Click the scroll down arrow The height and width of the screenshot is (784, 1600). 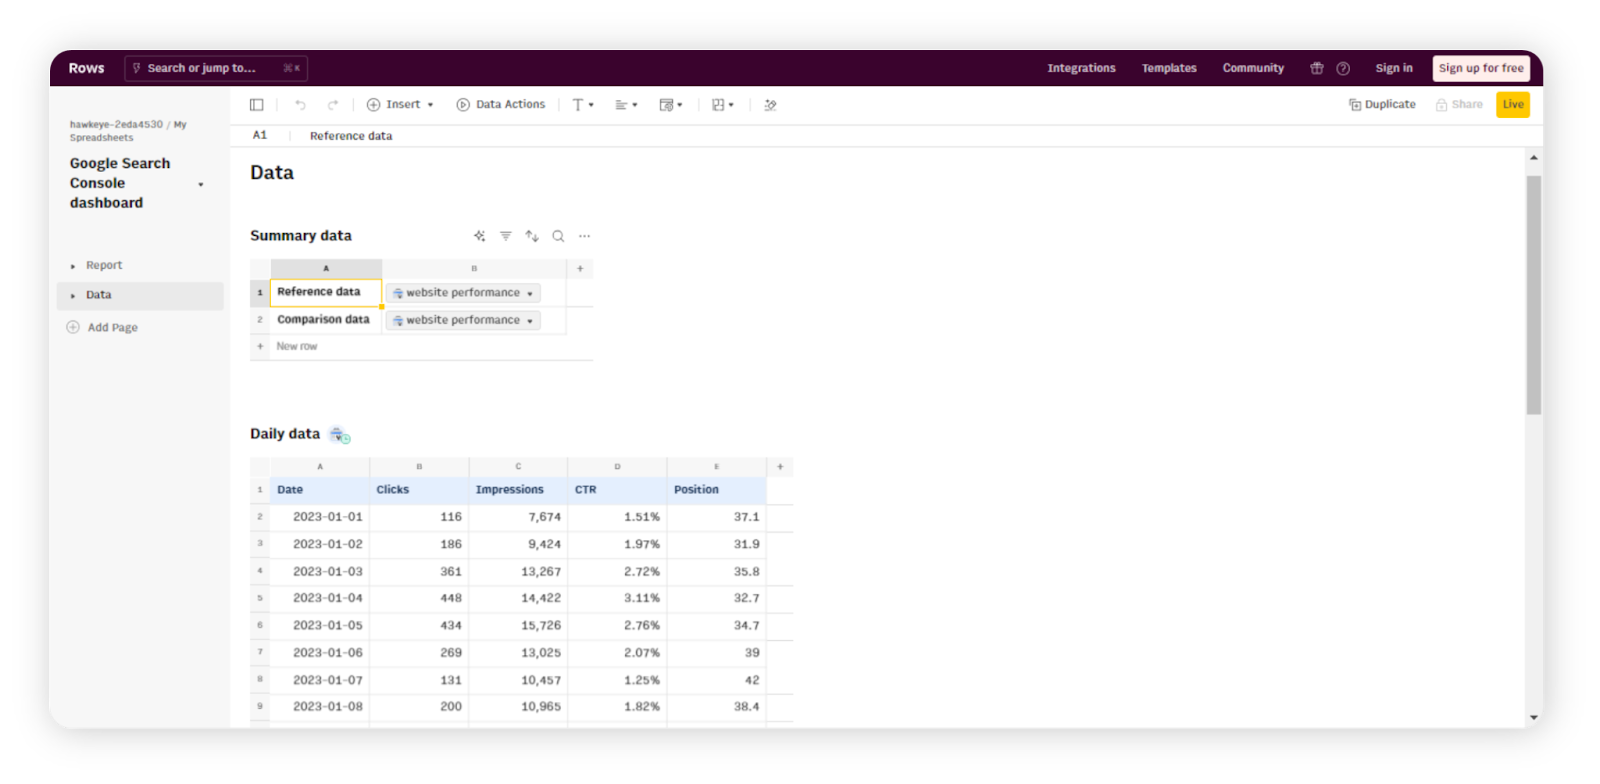click(1533, 717)
